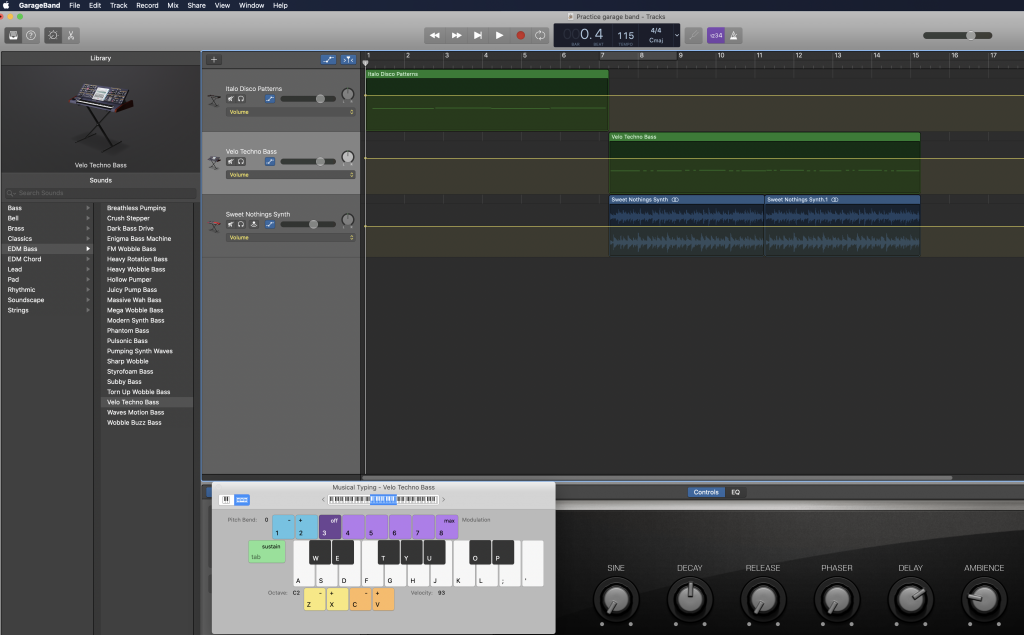Viewport: 1024px width, 635px height.
Task: Enable input monitoring on Sweet Nothings Synth
Action: coord(254,224)
